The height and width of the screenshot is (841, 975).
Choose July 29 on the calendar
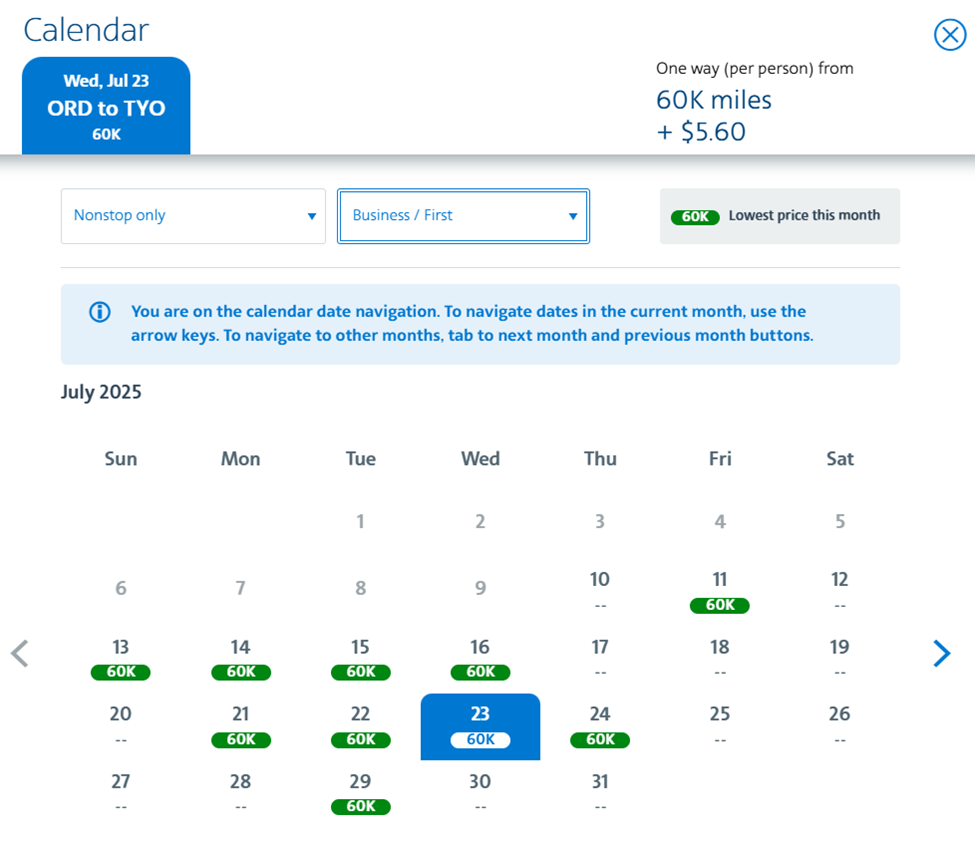pos(360,793)
